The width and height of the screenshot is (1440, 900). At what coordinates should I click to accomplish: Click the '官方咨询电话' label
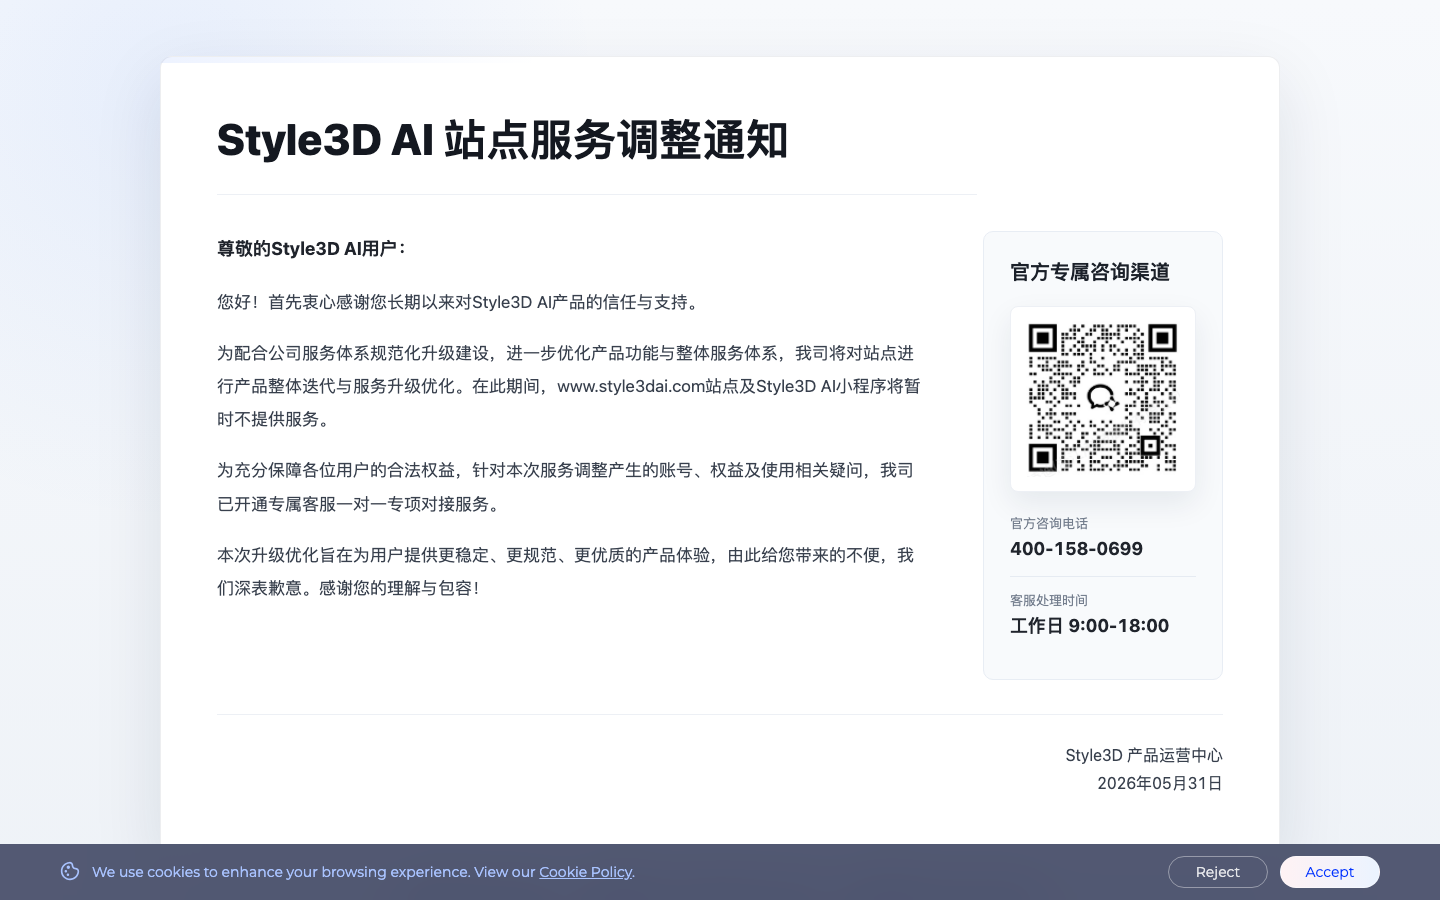[x=1049, y=523]
